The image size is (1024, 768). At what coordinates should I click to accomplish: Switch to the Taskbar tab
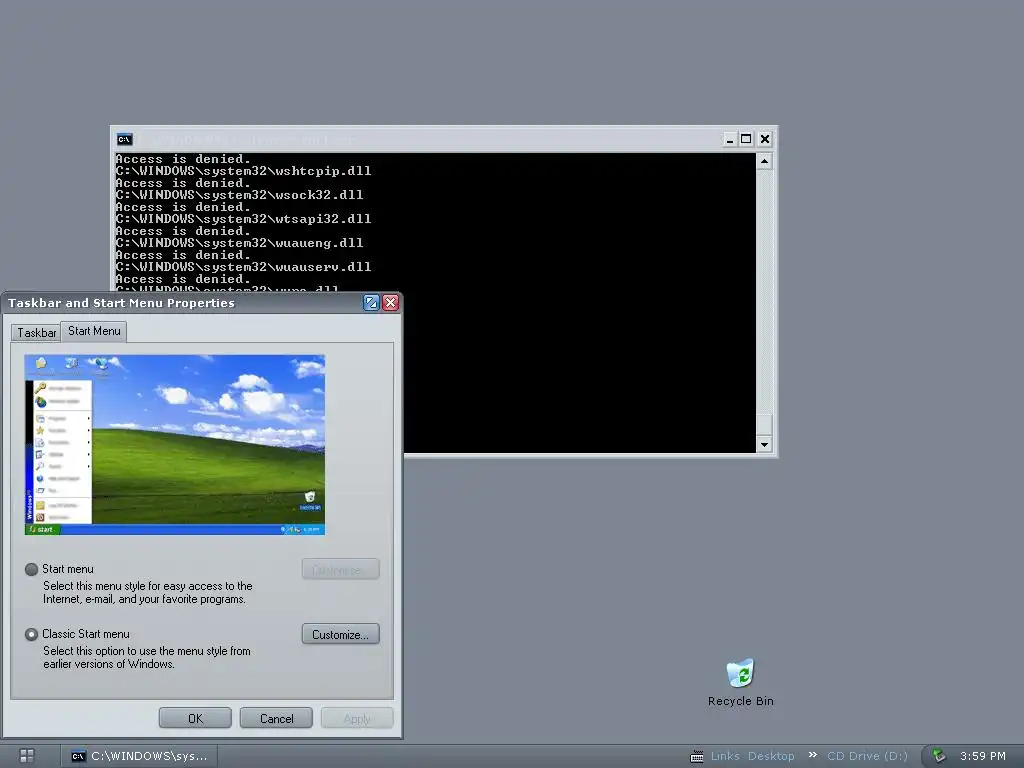point(37,332)
